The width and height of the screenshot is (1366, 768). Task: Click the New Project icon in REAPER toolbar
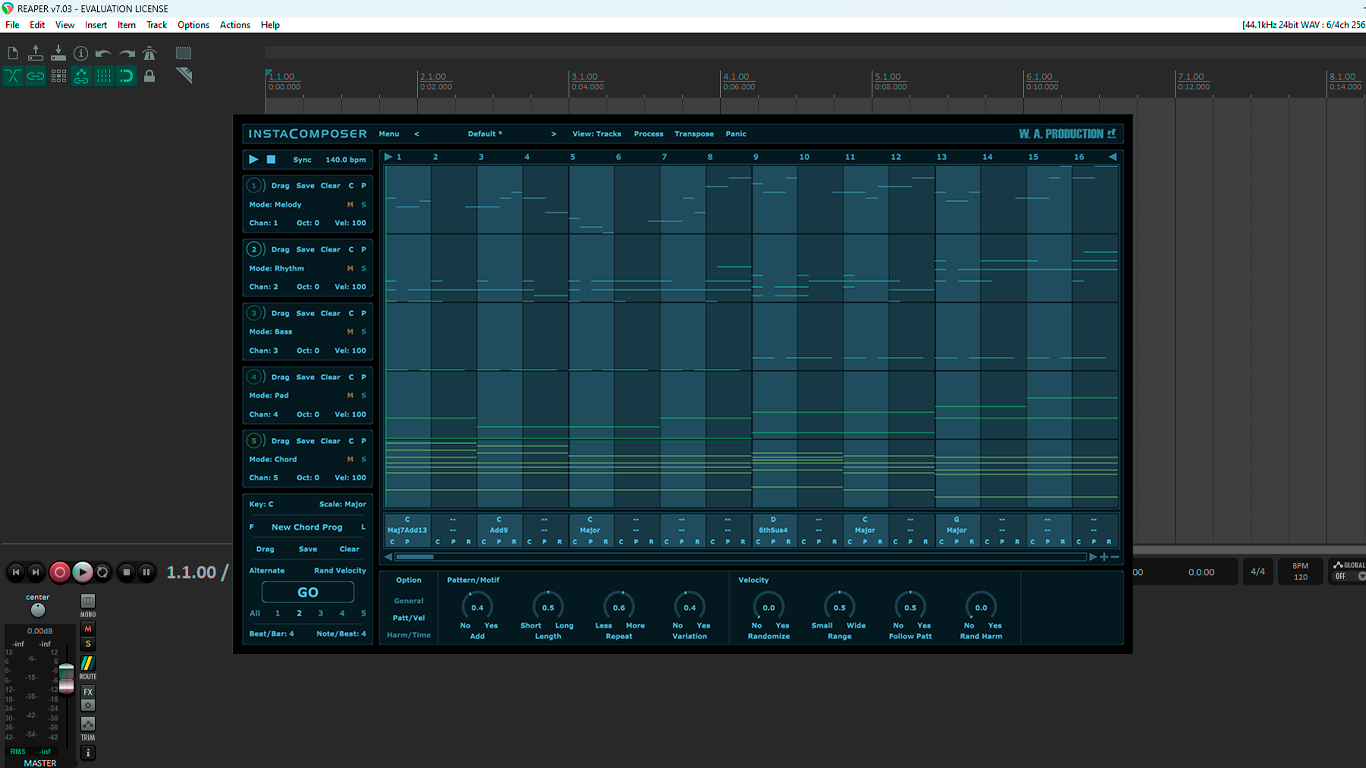(x=13, y=53)
